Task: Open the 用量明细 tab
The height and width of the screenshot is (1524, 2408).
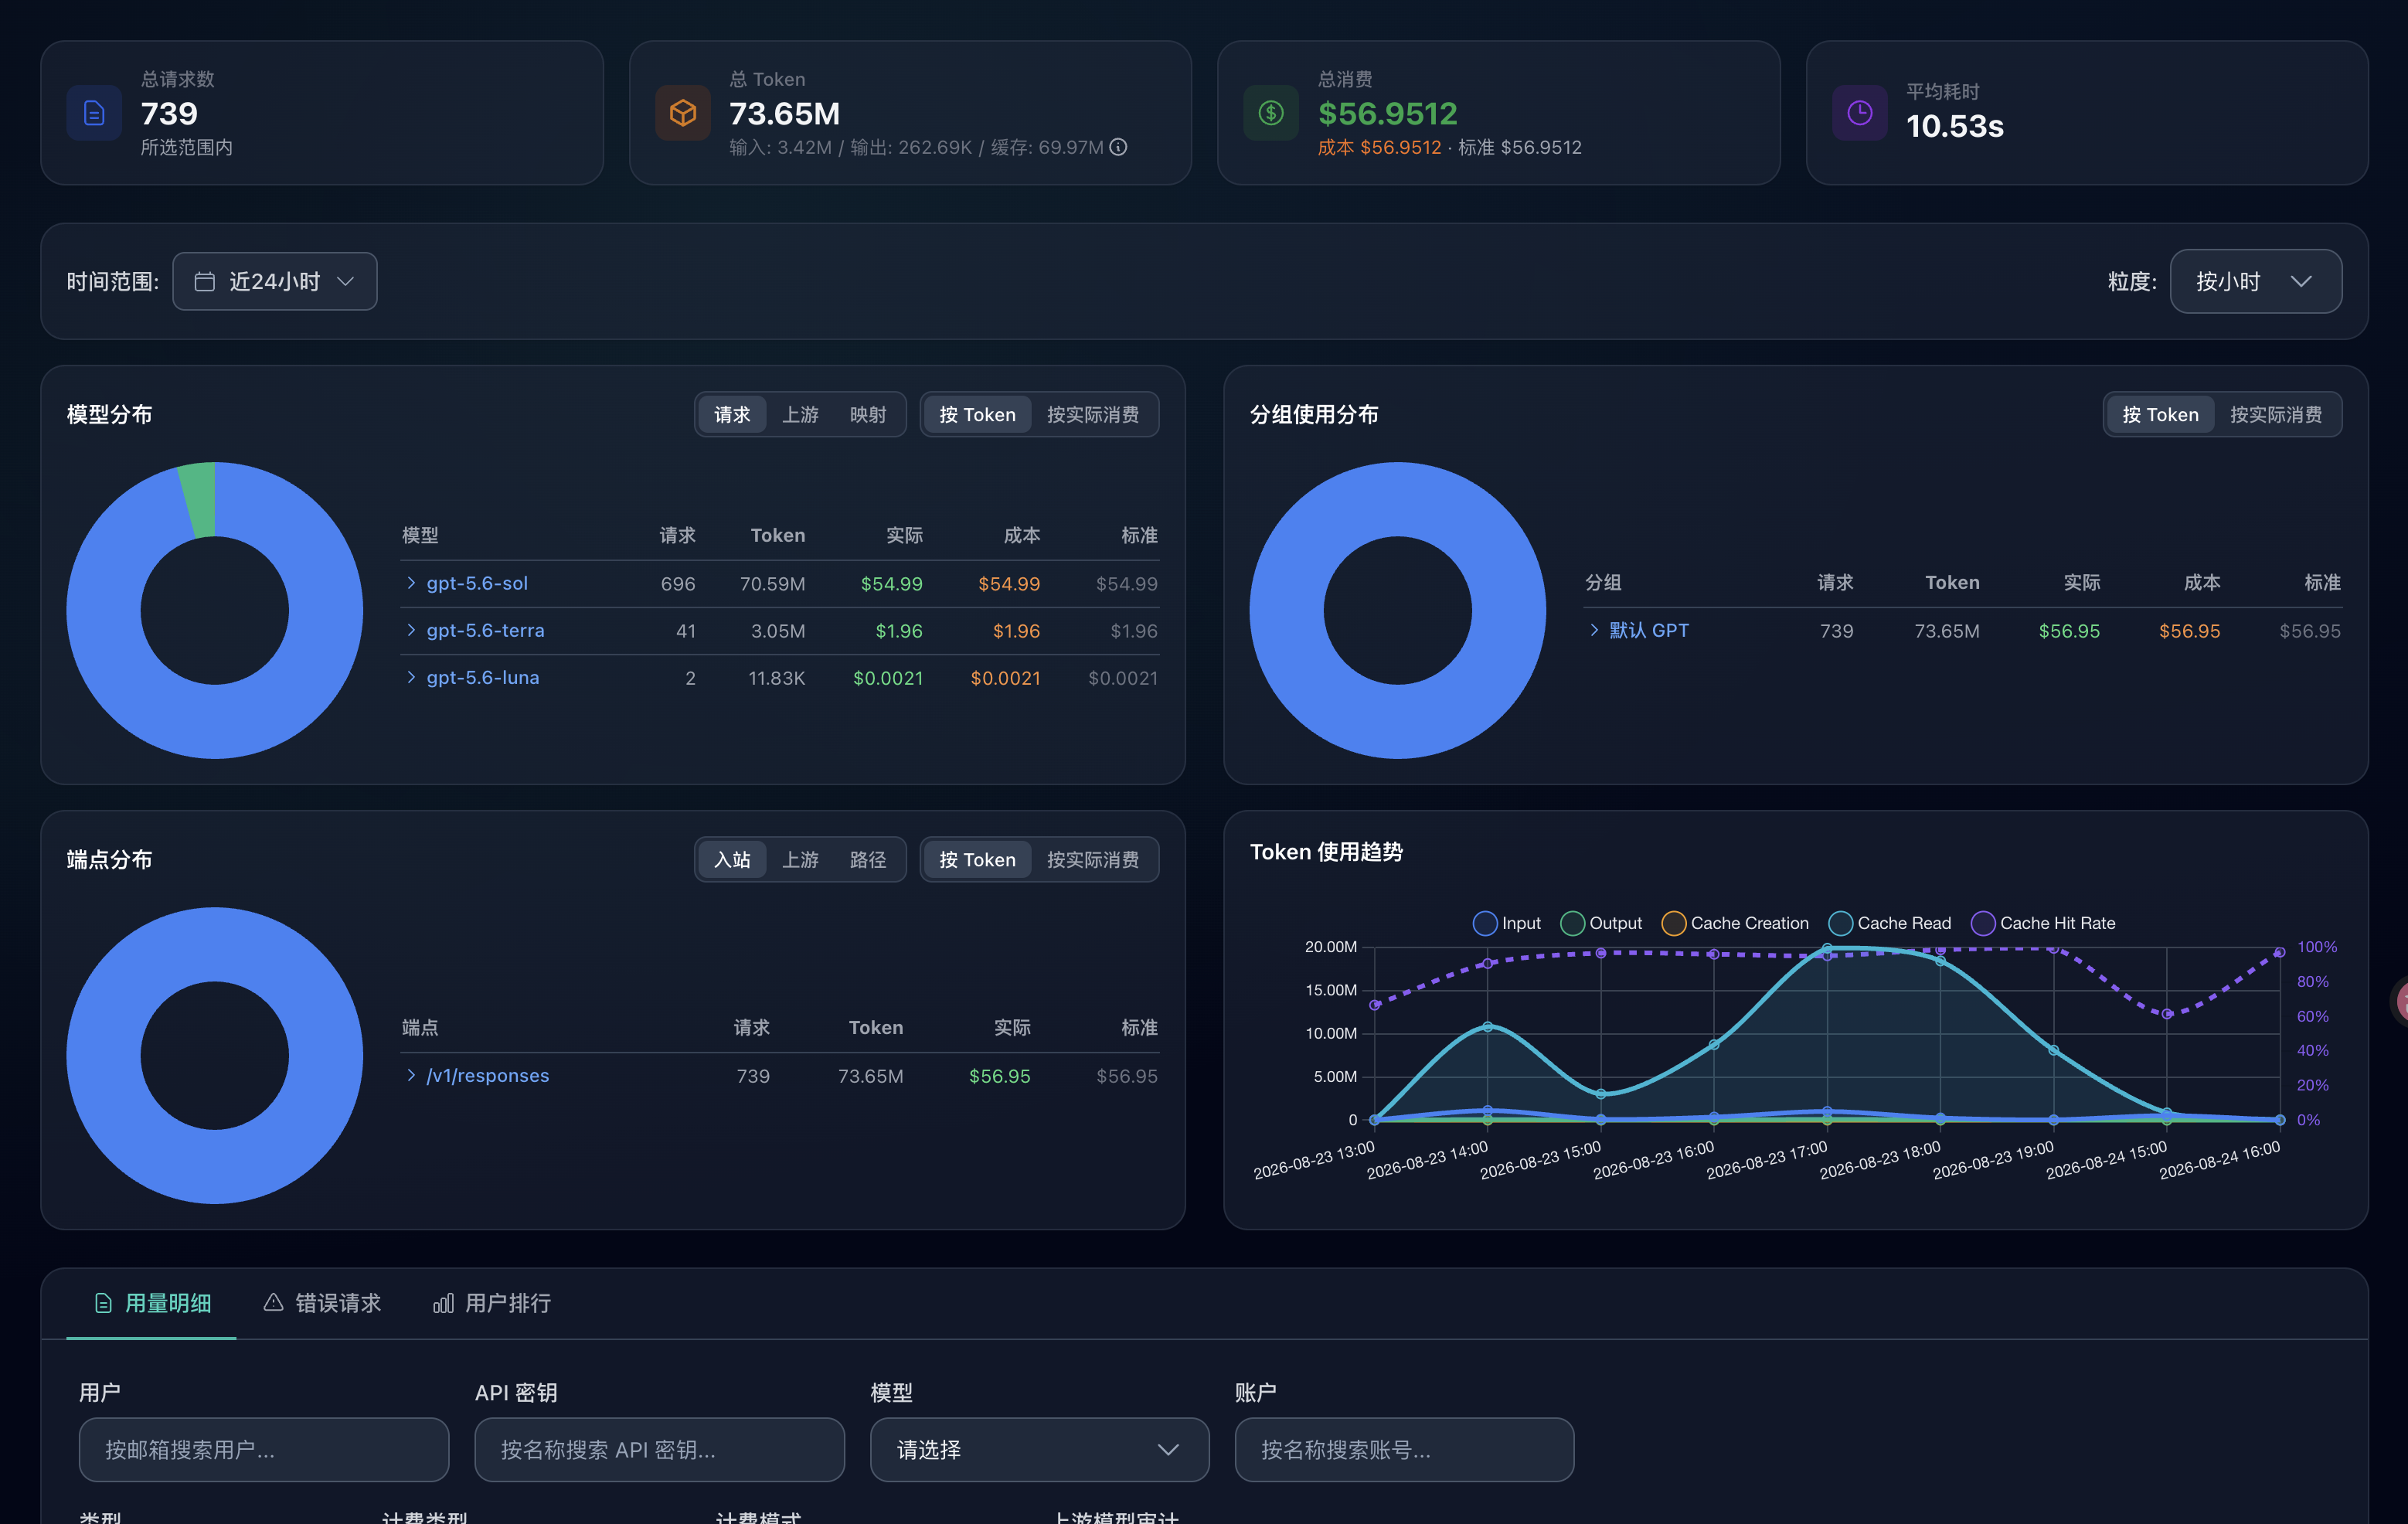Action: point(152,1303)
